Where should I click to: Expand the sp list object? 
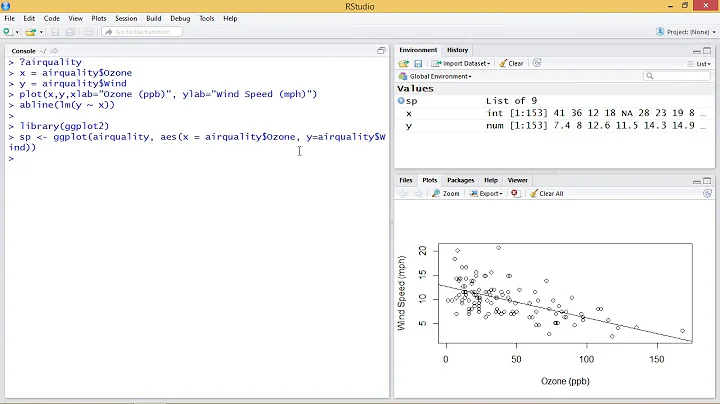401,101
